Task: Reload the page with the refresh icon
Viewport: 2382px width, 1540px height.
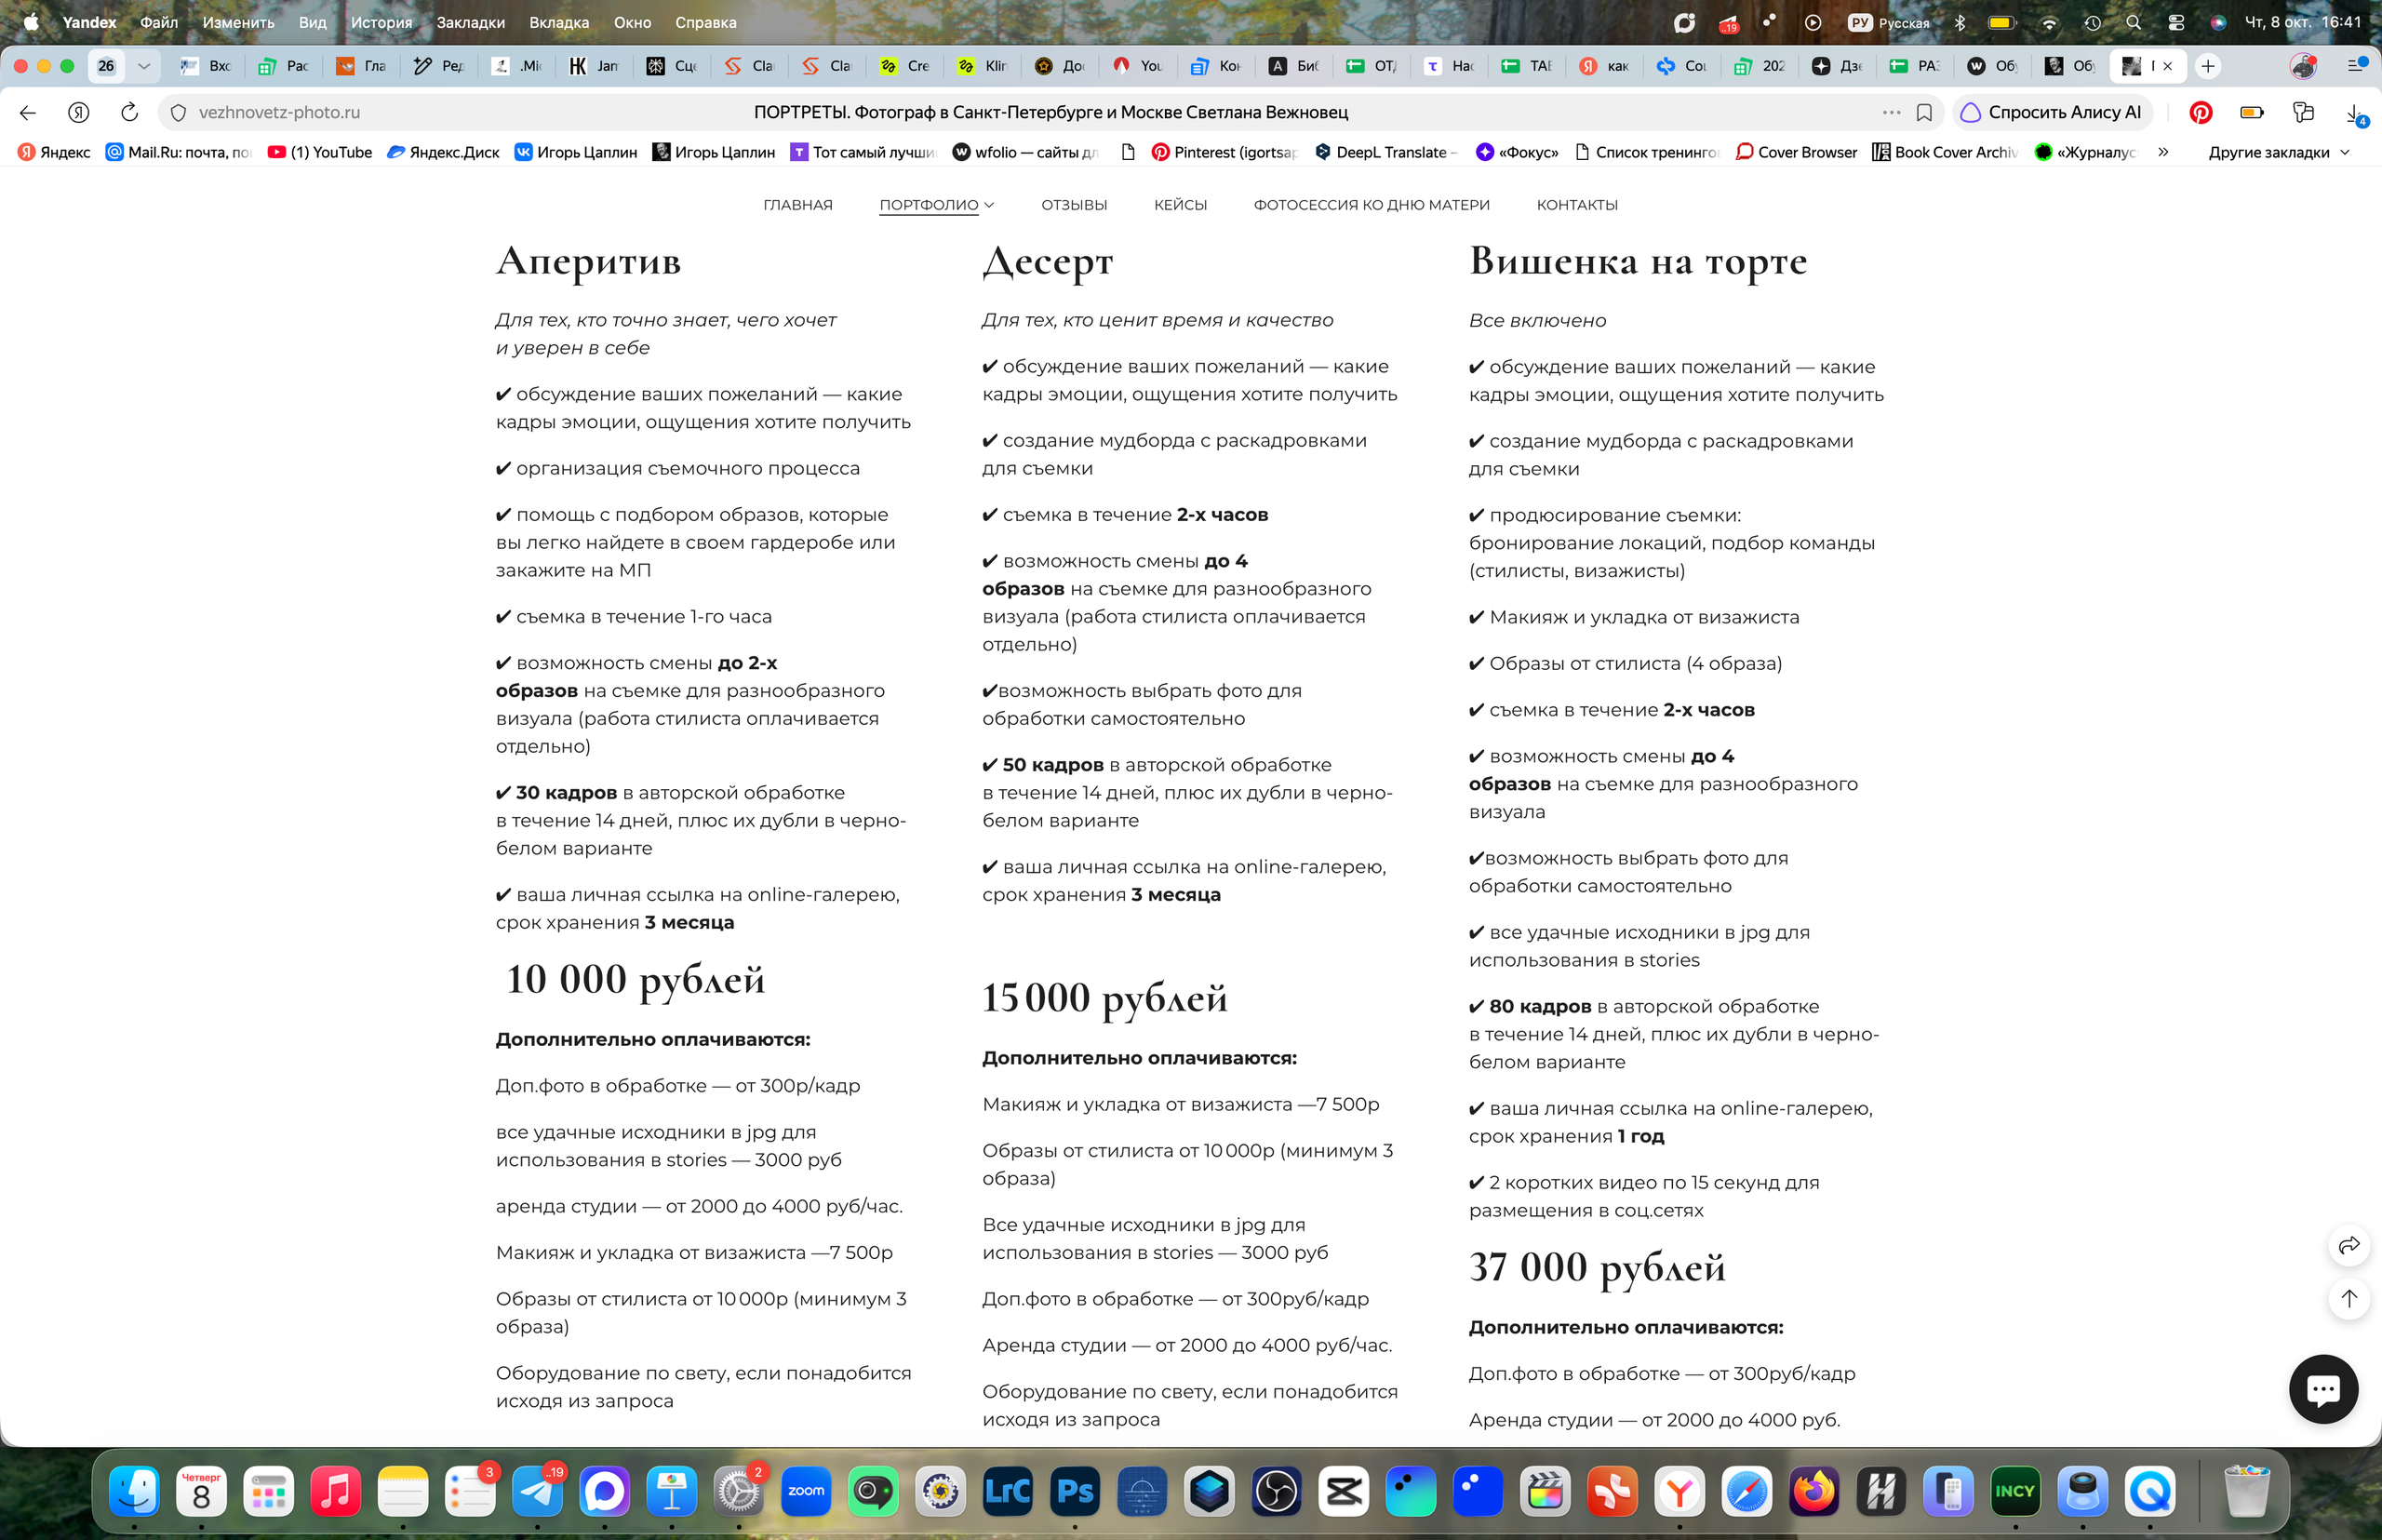Action: [x=129, y=112]
